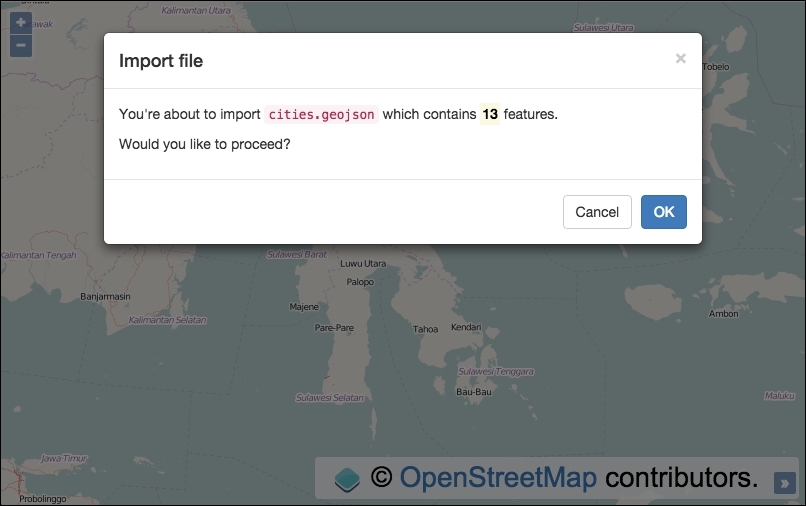
Task: Collapse the attribution panel arrow
Action: 784,483
